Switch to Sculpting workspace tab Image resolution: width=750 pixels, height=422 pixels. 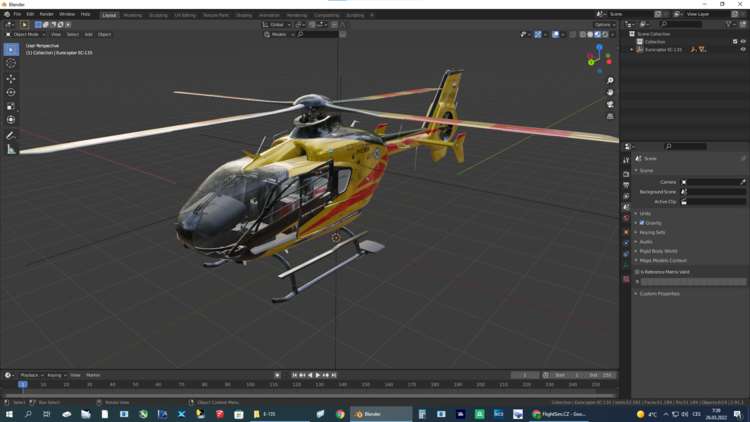(158, 15)
